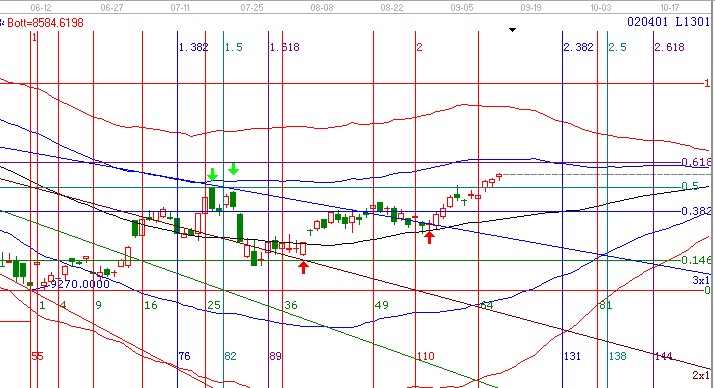Select the 09-05 date on axis
715x388 pixels.
(461, 7)
